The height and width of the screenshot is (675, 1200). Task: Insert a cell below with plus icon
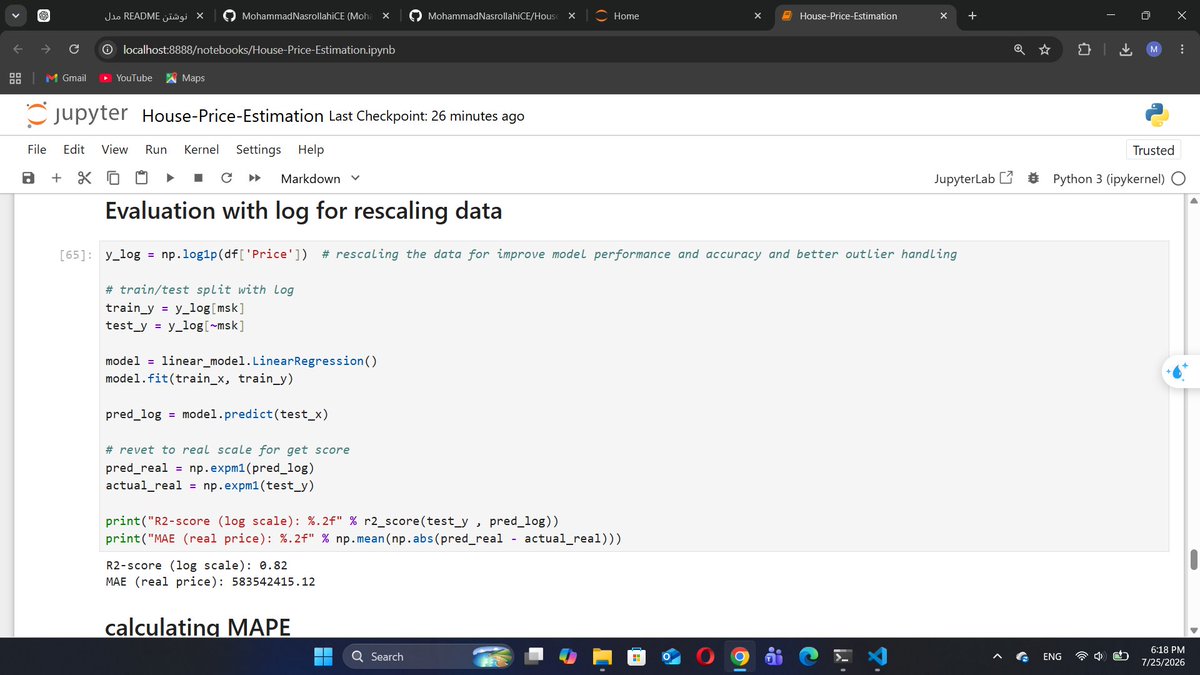56,178
